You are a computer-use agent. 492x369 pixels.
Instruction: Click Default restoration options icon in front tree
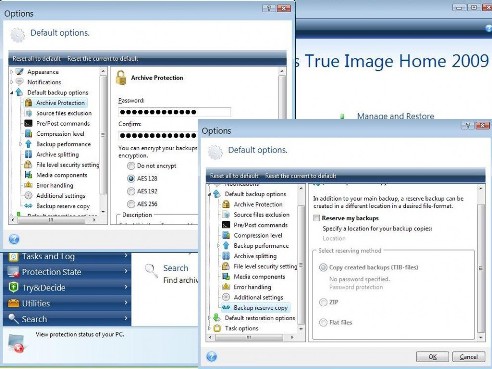pyautogui.click(x=217, y=318)
